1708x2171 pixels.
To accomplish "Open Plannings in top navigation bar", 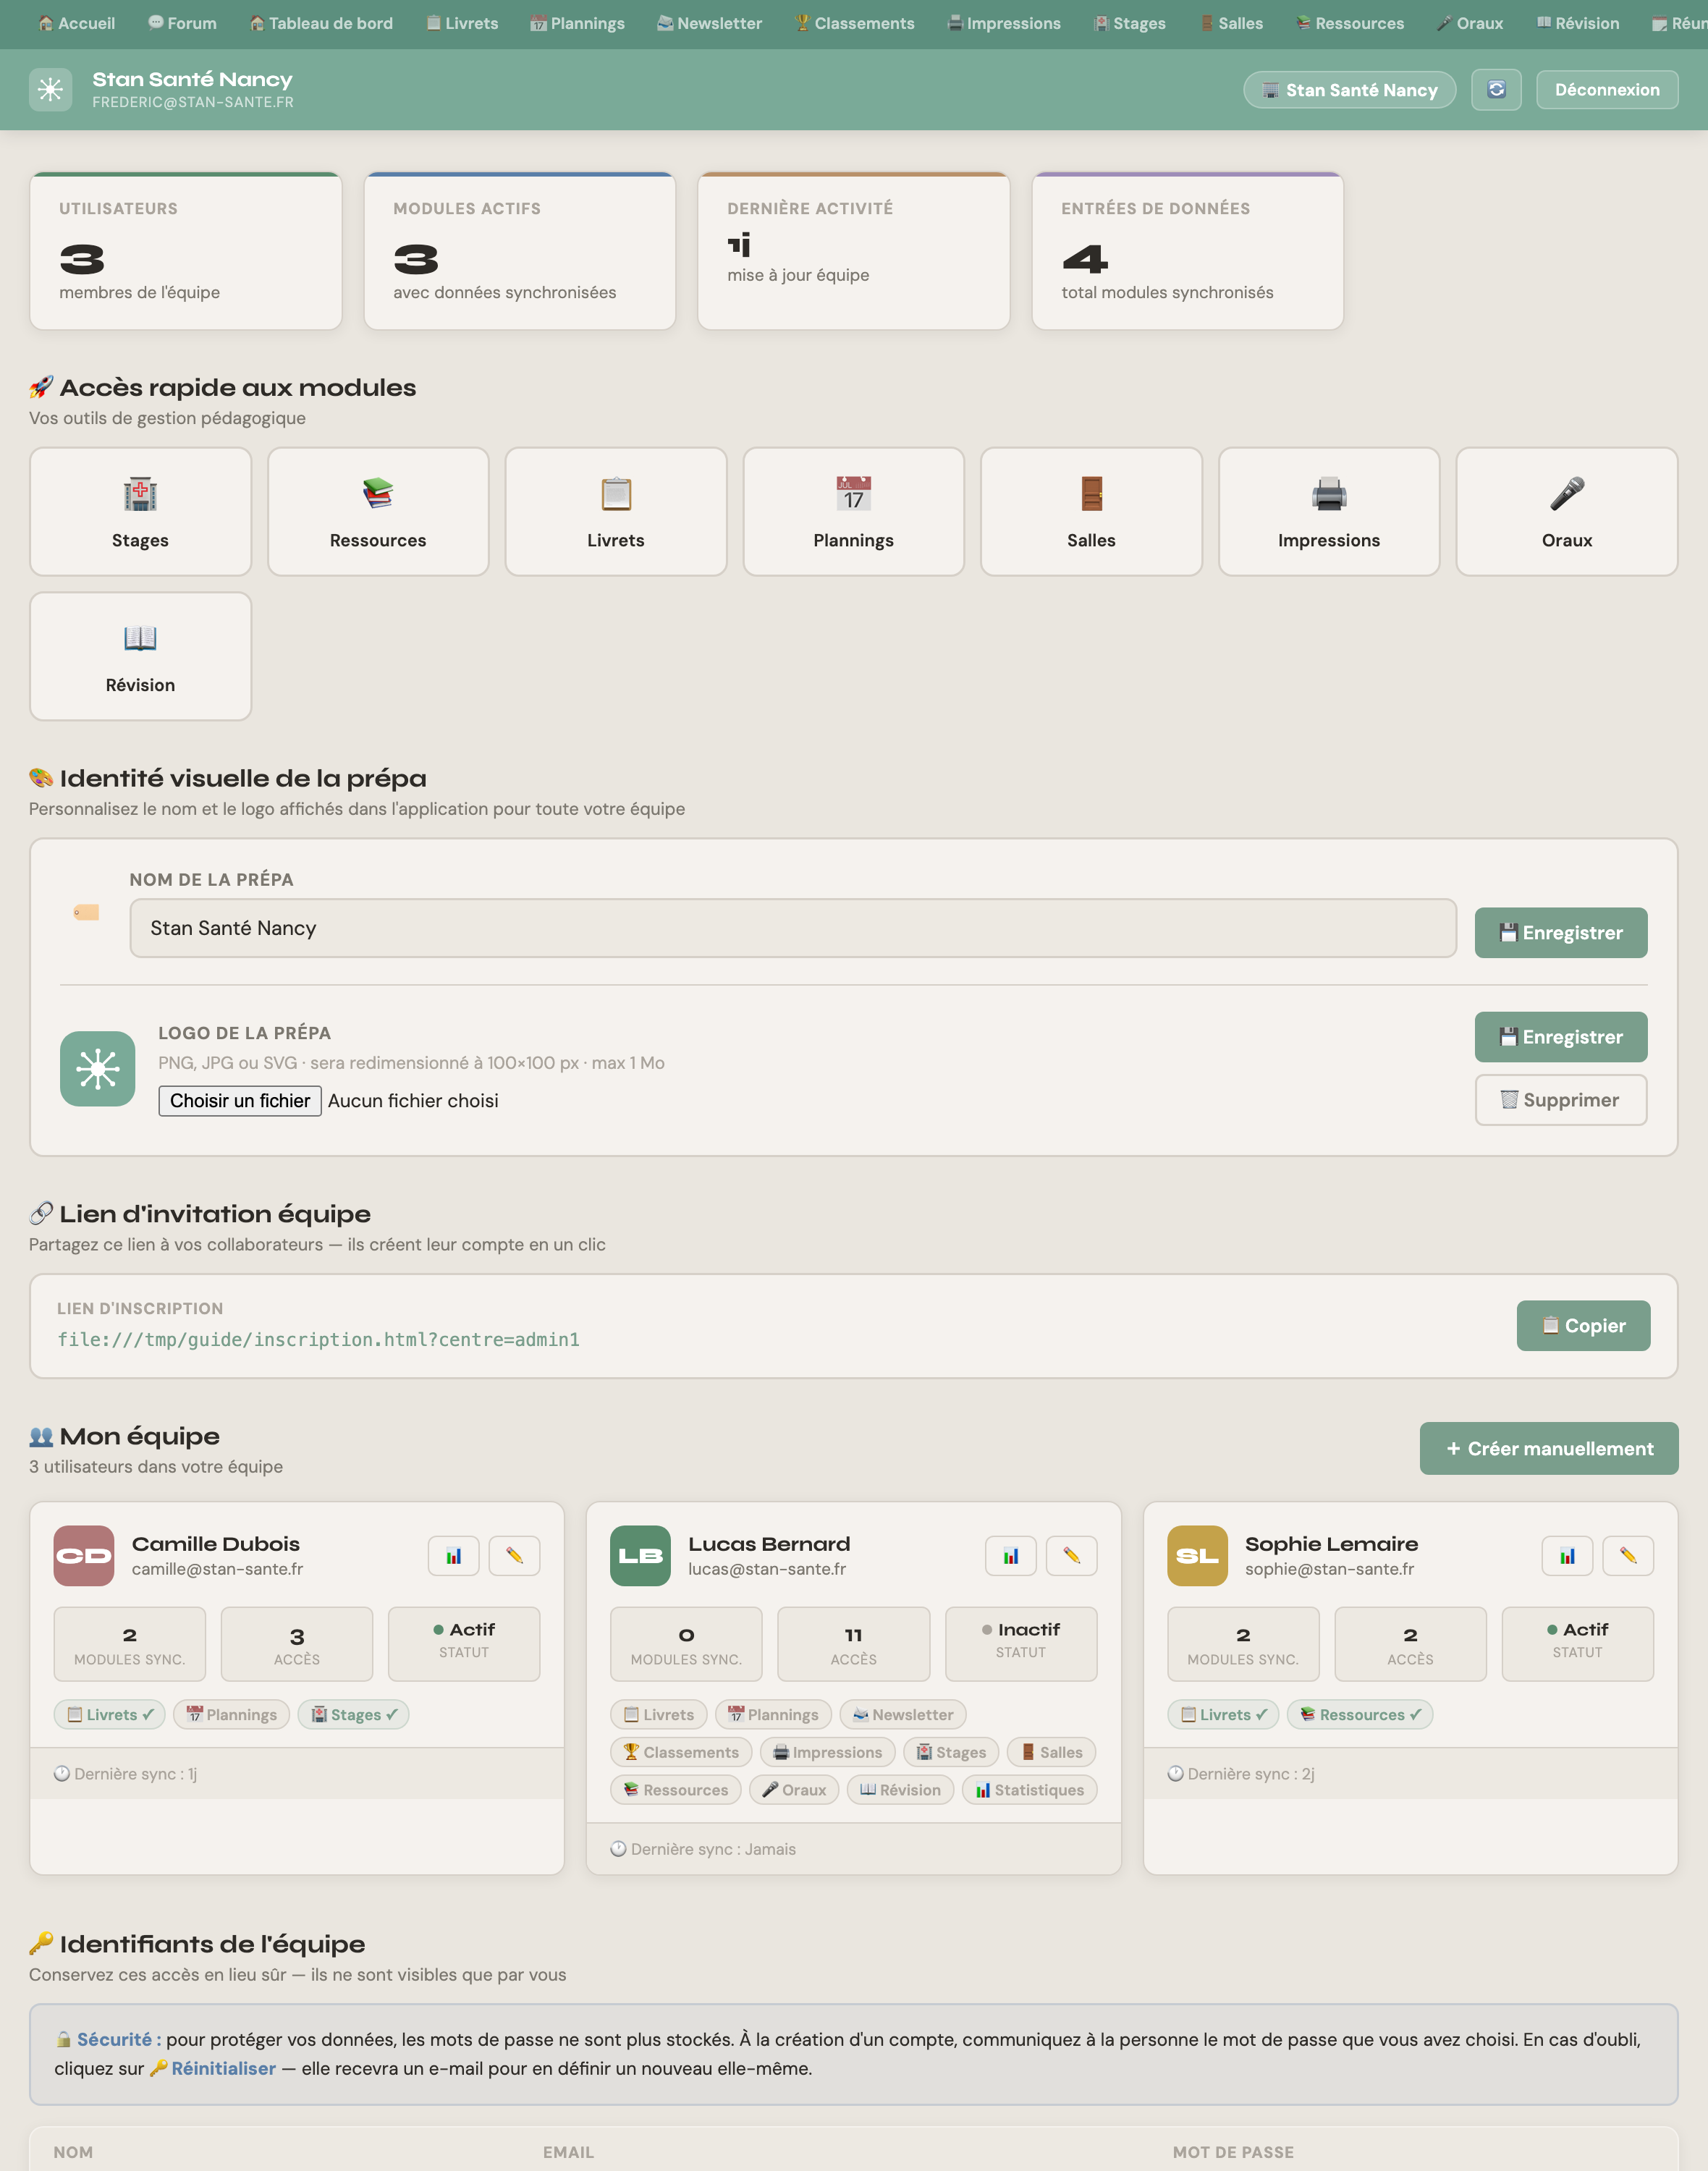I will [x=577, y=23].
